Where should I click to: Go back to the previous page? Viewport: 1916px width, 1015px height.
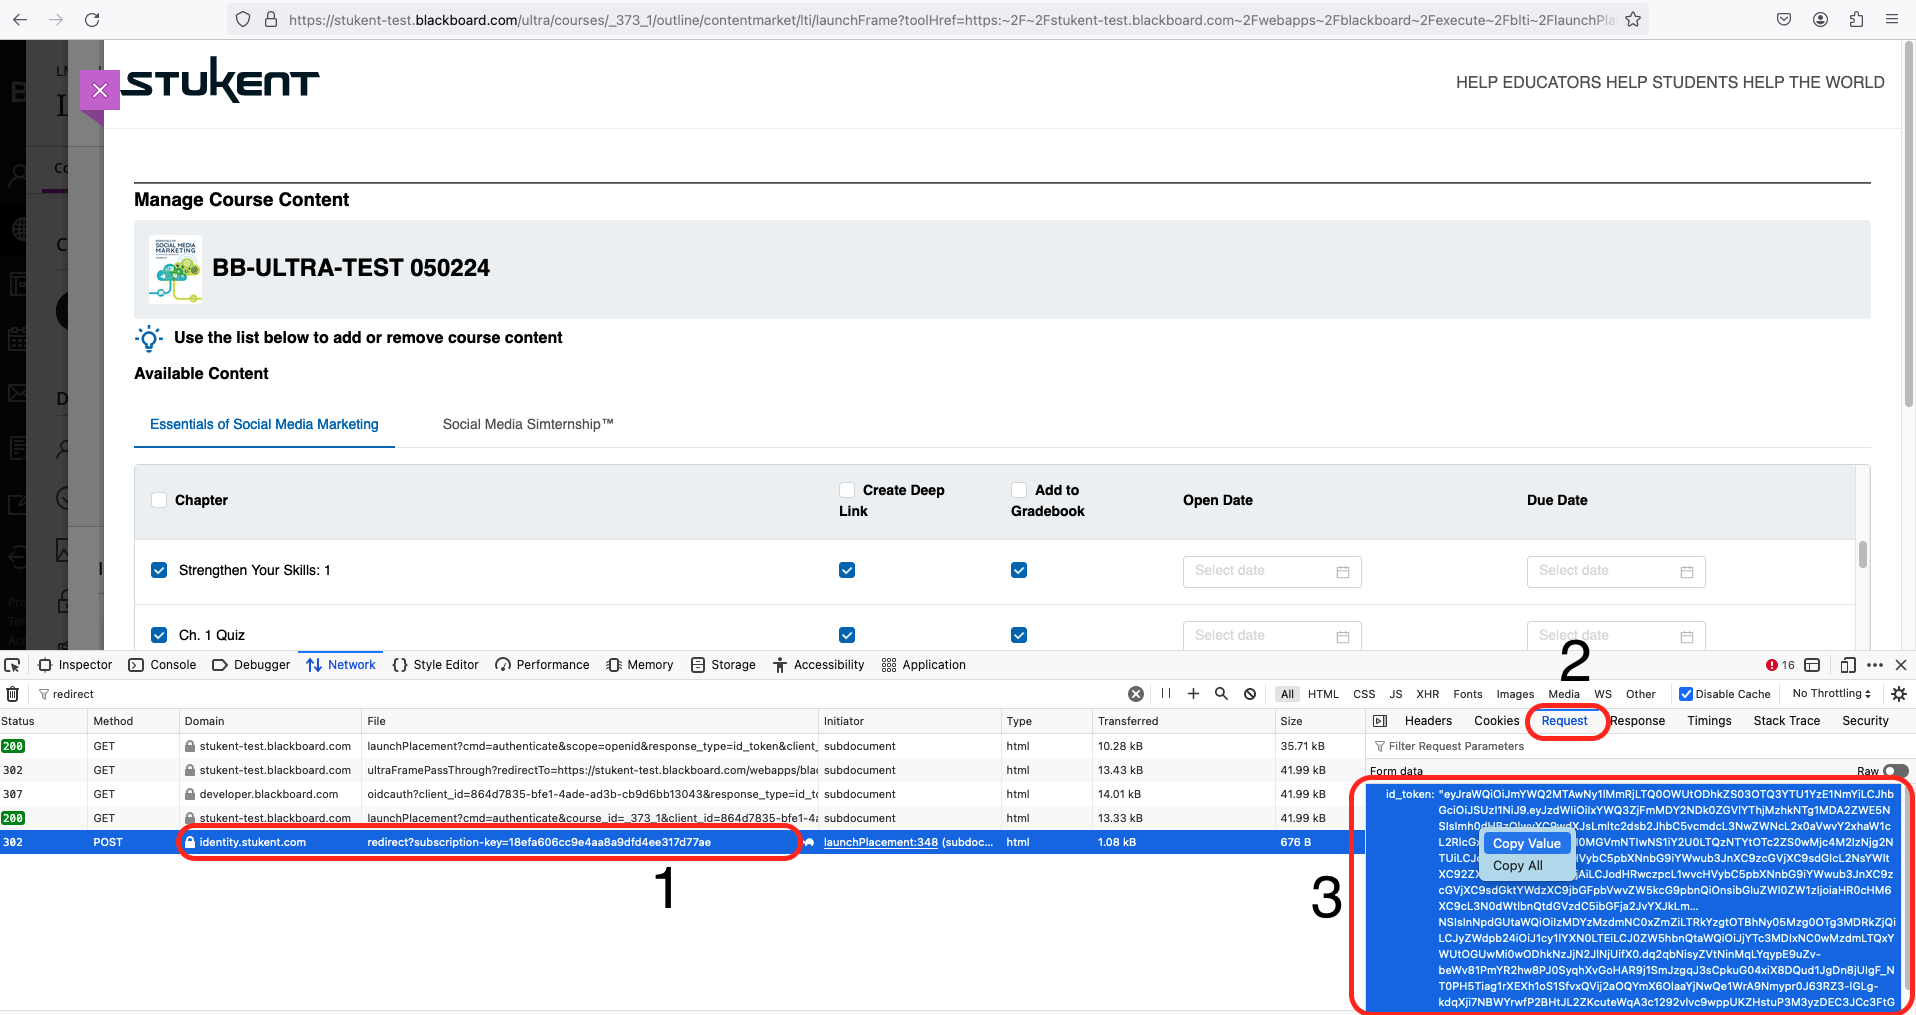20,19
